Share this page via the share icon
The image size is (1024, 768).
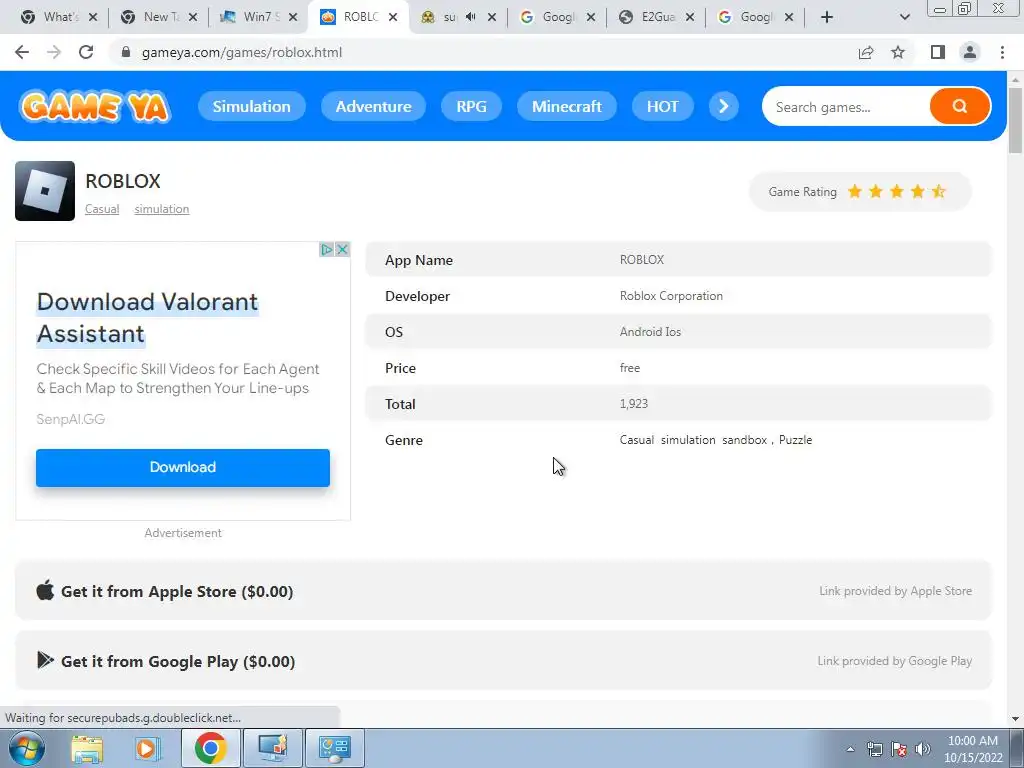click(x=866, y=52)
